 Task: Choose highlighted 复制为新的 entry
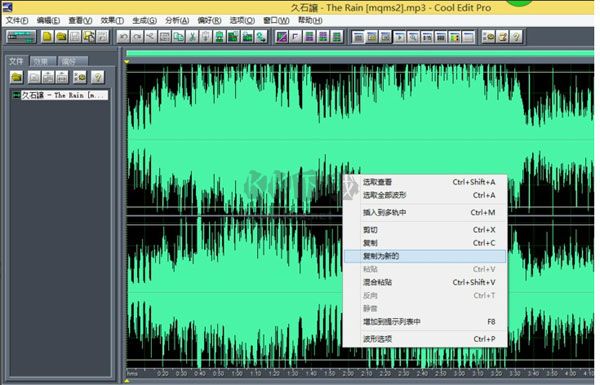point(425,256)
